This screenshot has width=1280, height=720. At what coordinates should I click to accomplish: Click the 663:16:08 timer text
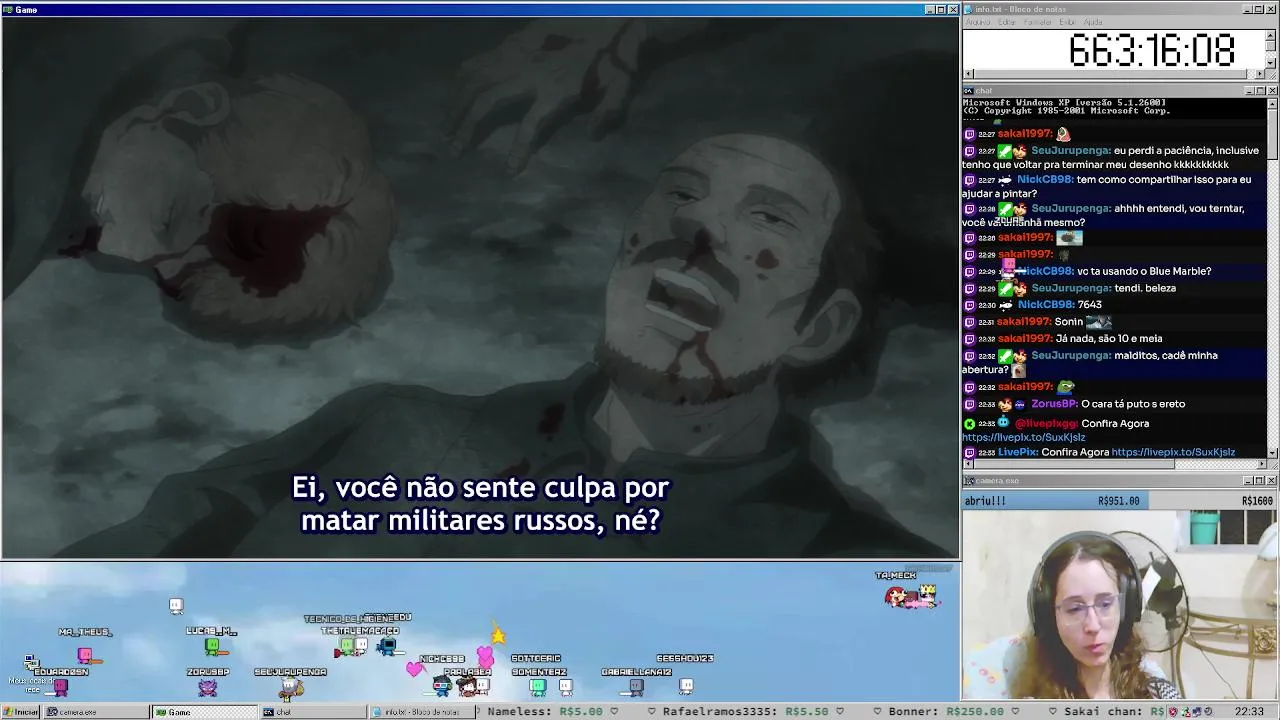coord(1152,50)
